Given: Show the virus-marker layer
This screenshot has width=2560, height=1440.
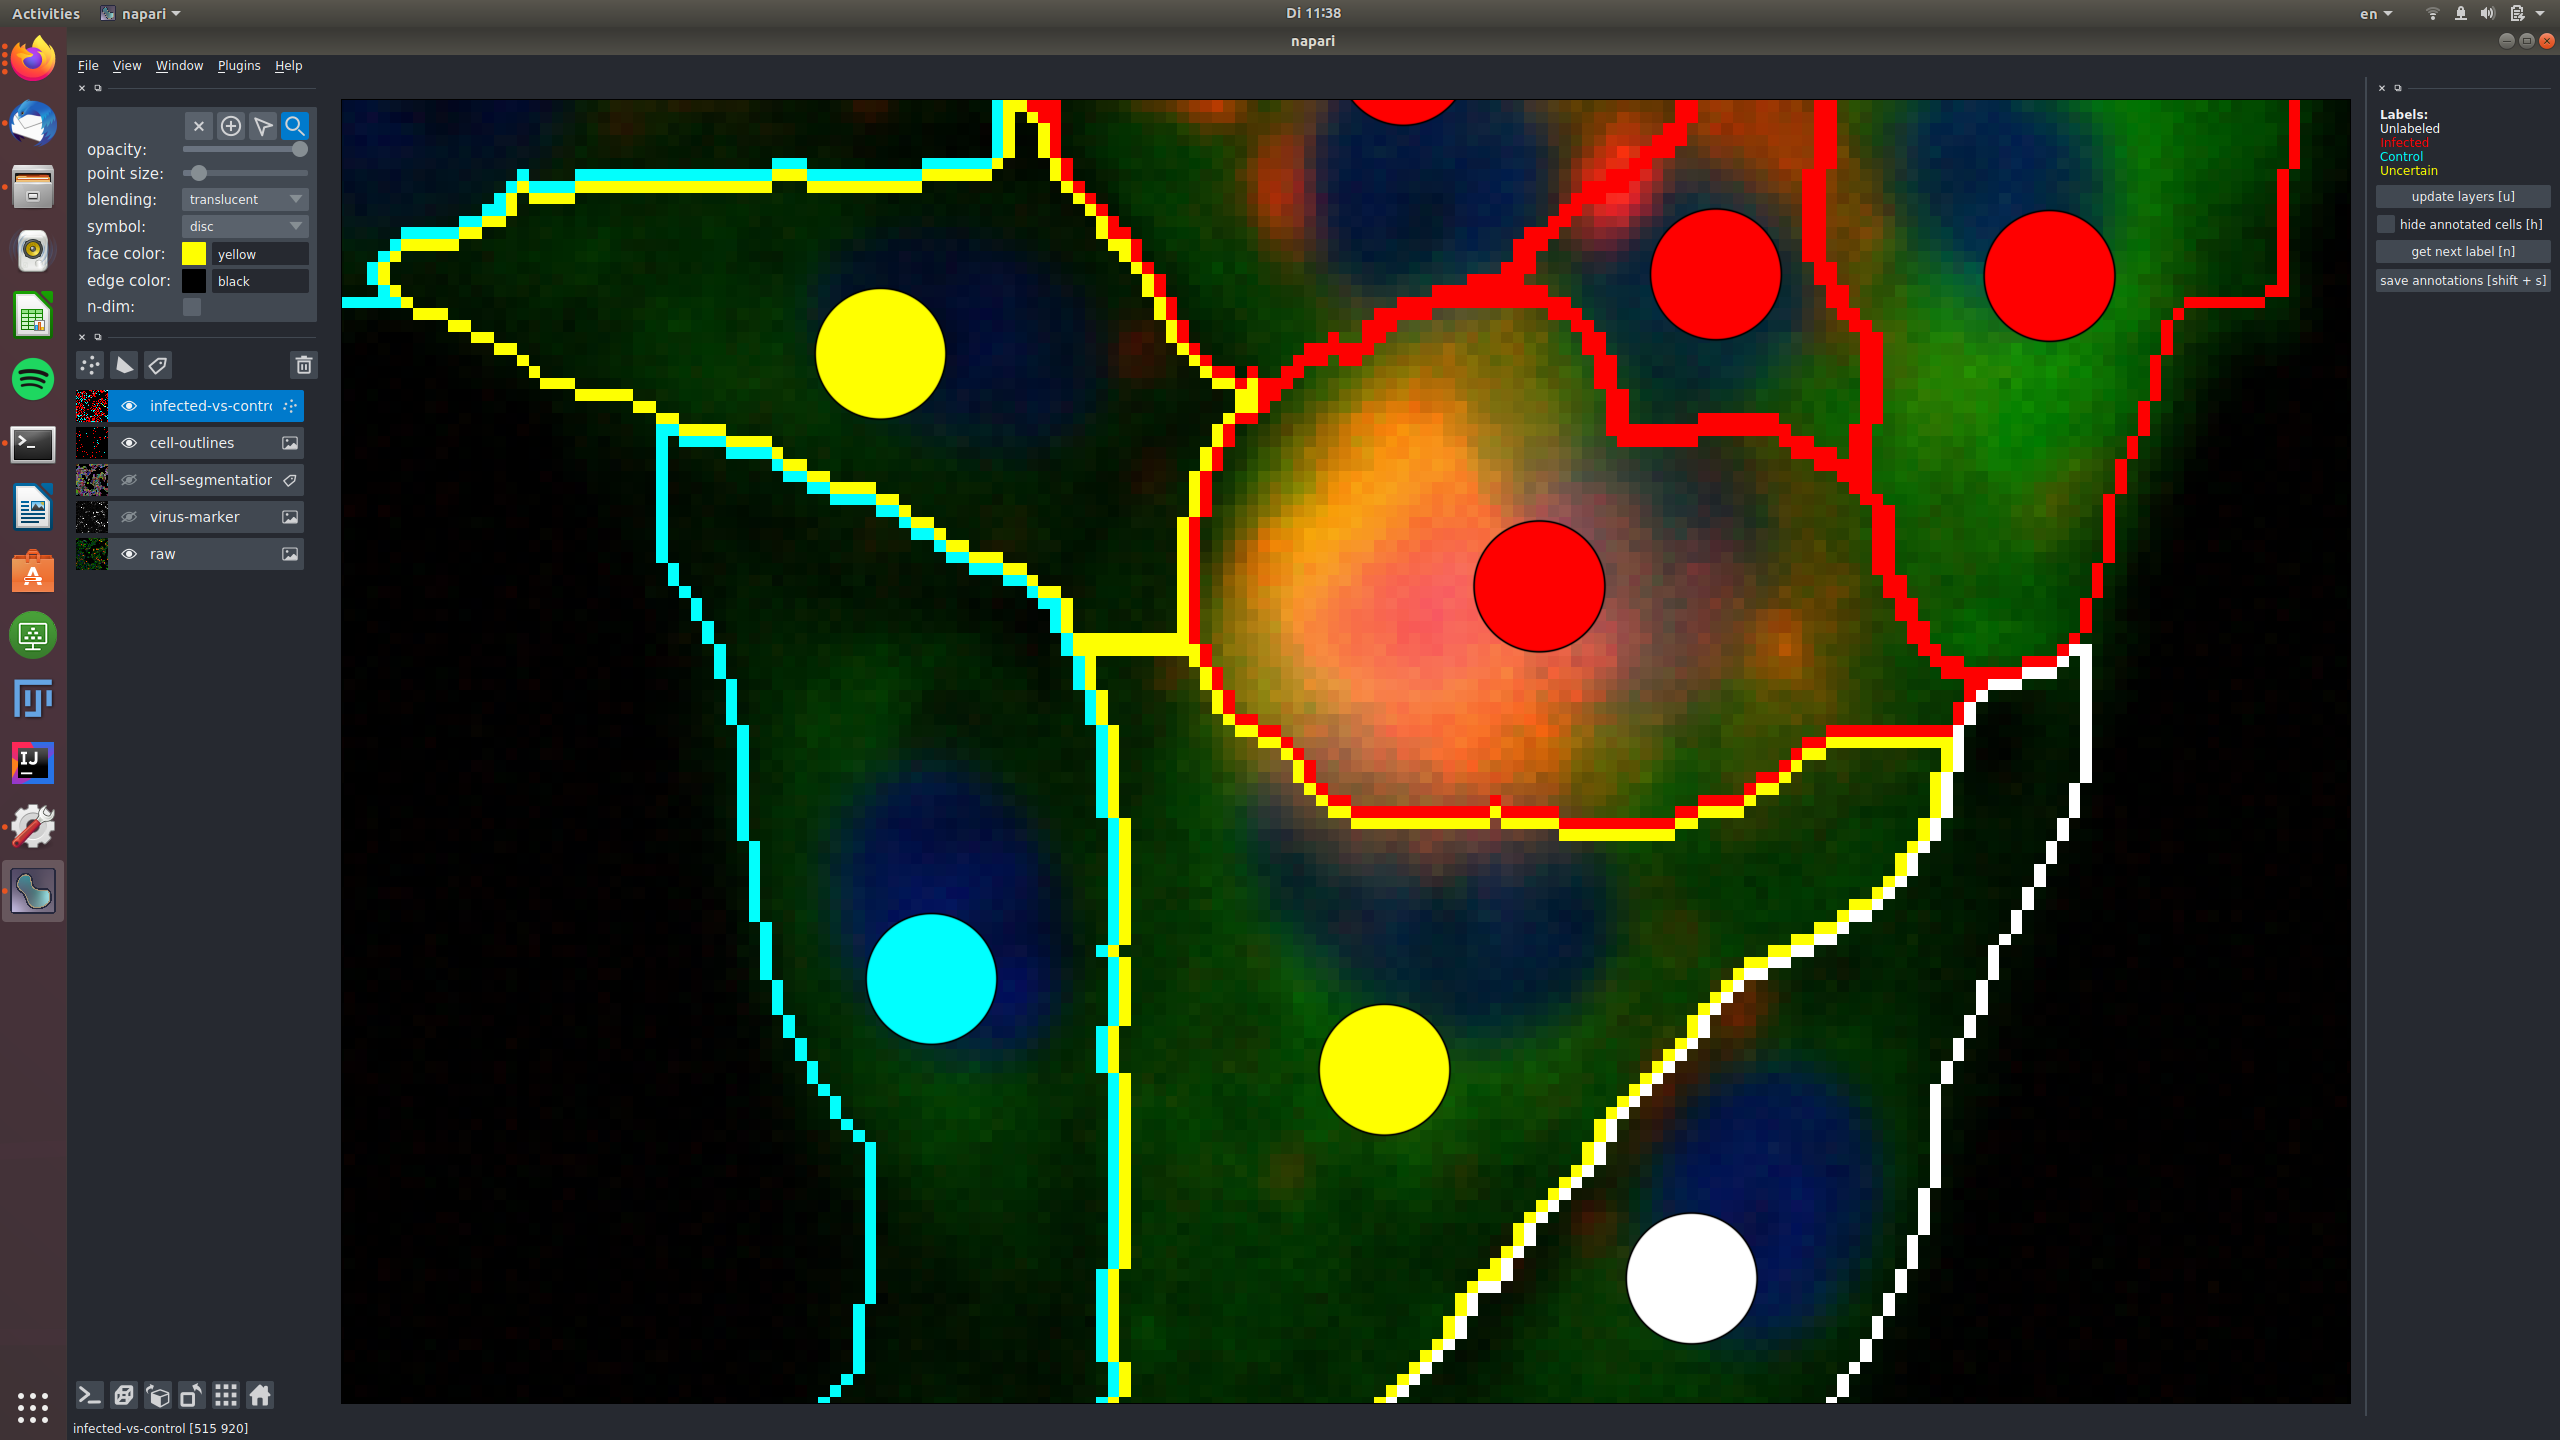Looking at the screenshot, I should [129, 517].
